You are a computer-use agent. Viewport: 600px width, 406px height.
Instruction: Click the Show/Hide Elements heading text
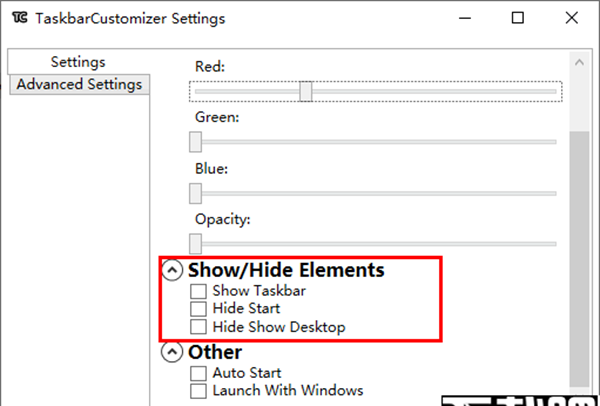tap(286, 270)
